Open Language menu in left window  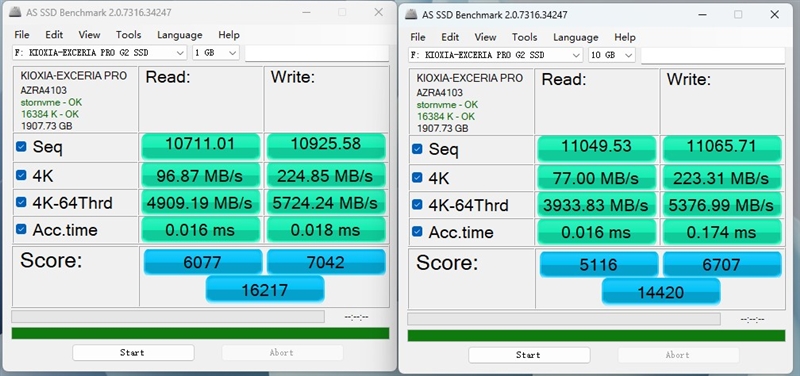pyautogui.click(x=180, y=35)
